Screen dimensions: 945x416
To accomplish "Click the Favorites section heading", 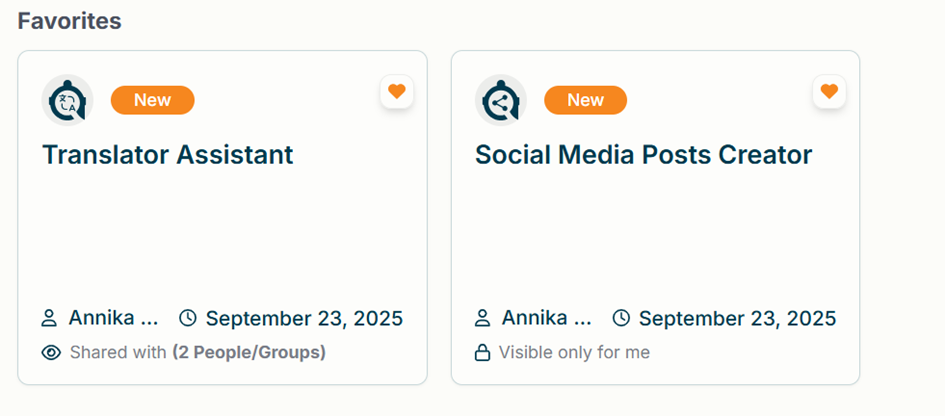I will click(x=69, y=21).
